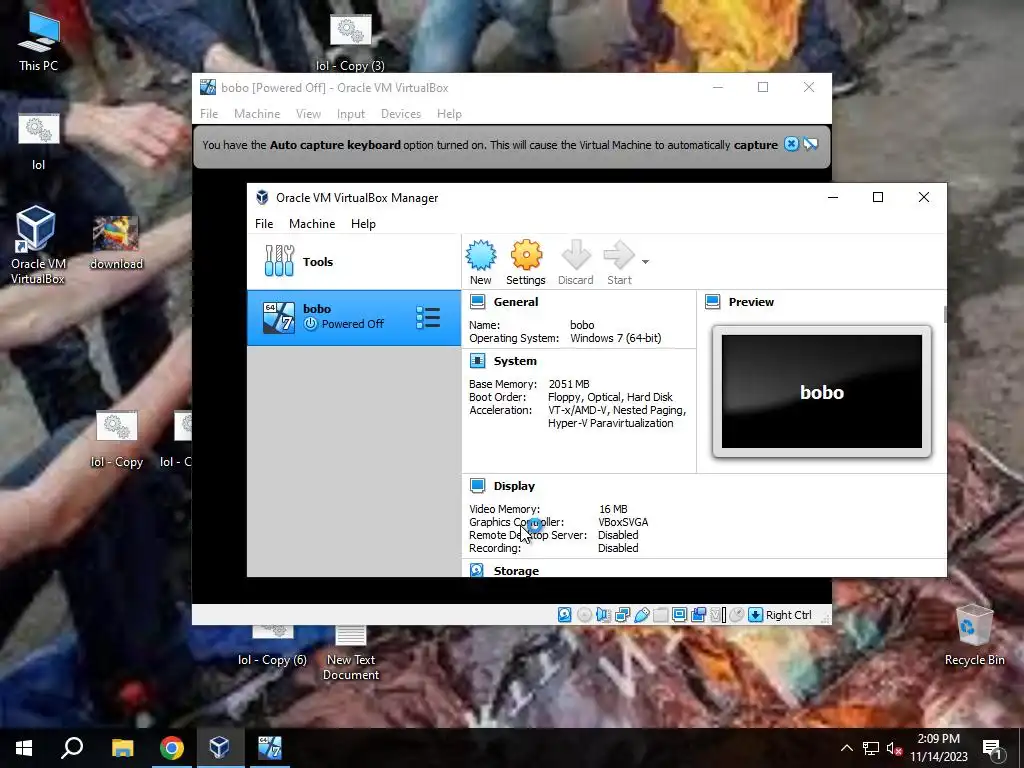Viewport: 1024px width, 768px height.
Task: Click the optical disk status icon
Action: click(x=584, y=615)
